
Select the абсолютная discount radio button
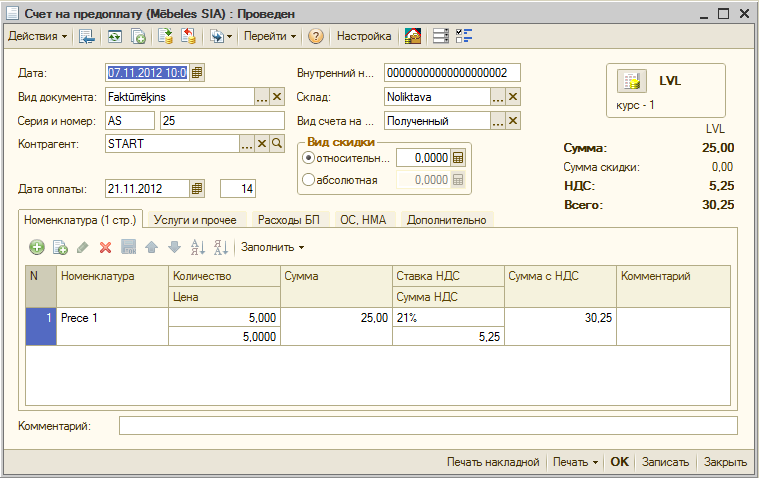(x=308, y=180)
